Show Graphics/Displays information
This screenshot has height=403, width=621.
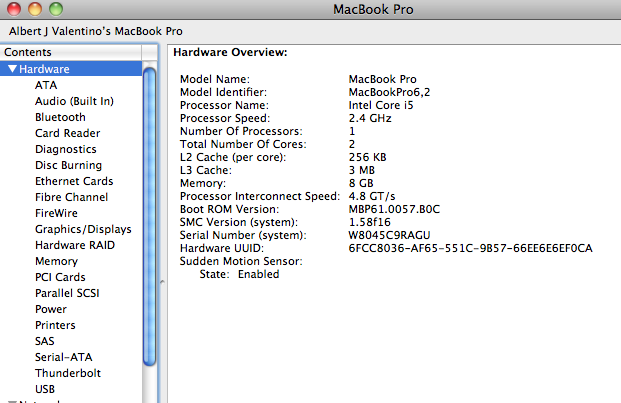point(83,229)
